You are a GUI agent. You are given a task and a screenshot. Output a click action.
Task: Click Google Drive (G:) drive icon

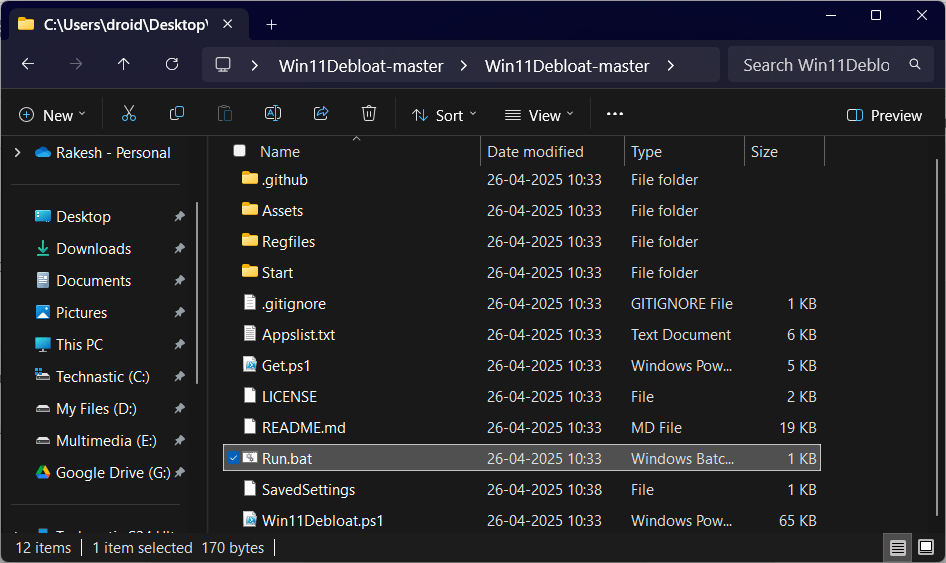pos(43,472)
